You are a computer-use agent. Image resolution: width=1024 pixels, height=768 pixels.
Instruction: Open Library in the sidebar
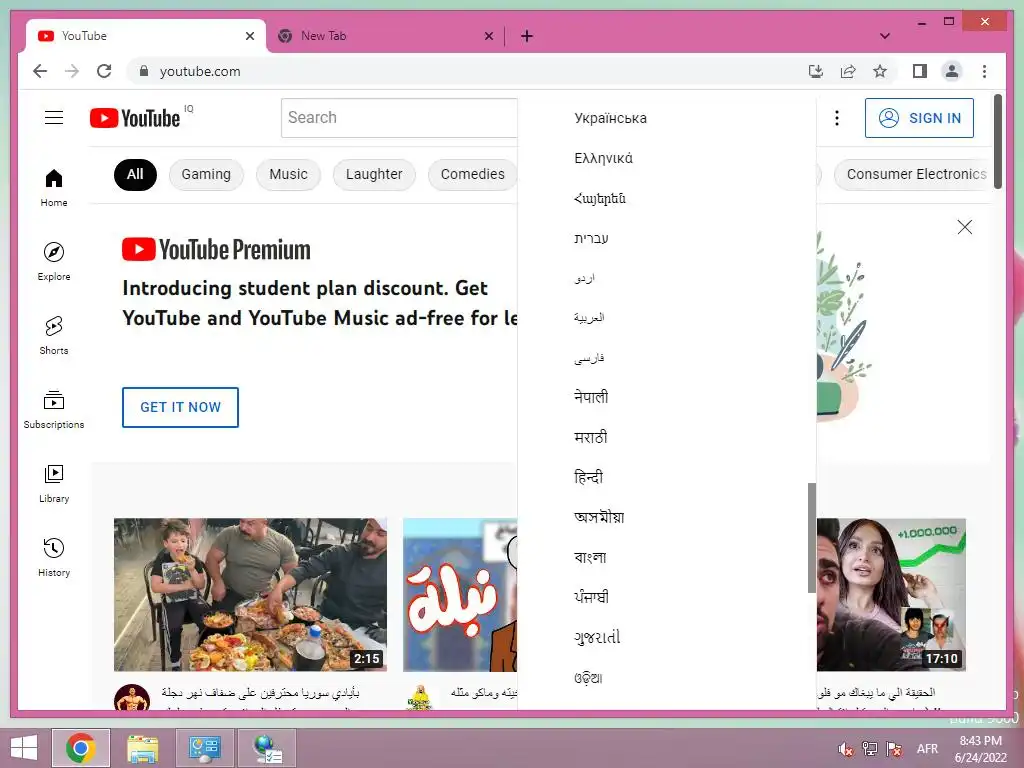tap(54, 483)
